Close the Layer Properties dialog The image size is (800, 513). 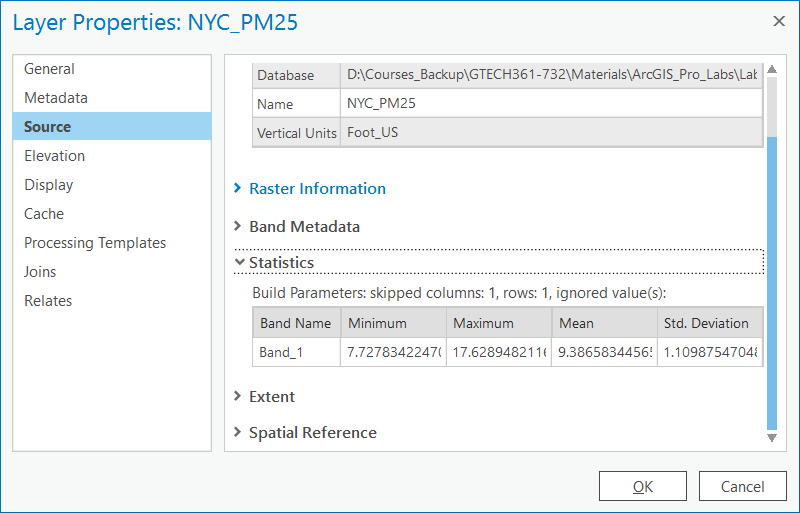(779, 21)
